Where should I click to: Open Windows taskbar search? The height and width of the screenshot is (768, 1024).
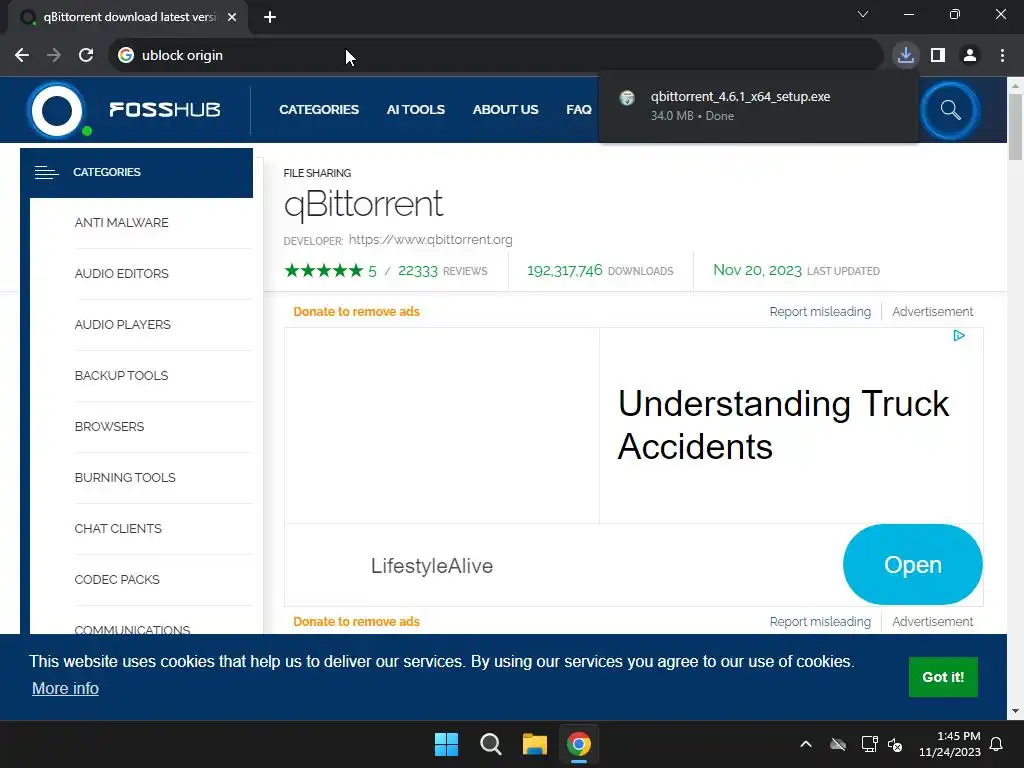[490, 744]
